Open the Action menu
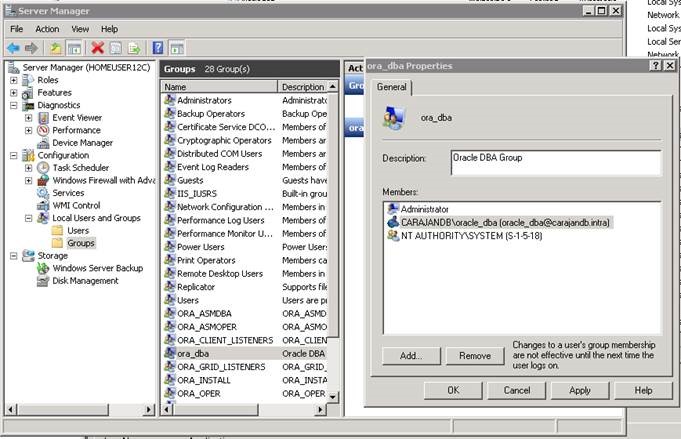Image resolution: width=681 pixels, height=439 pixels. pyautogui.click(x=47, y=29)
